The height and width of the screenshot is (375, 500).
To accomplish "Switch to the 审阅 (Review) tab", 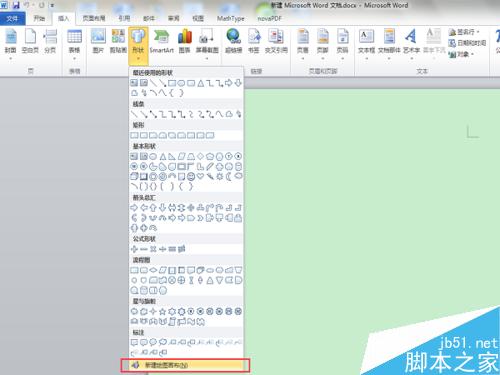I will (173, 18).
